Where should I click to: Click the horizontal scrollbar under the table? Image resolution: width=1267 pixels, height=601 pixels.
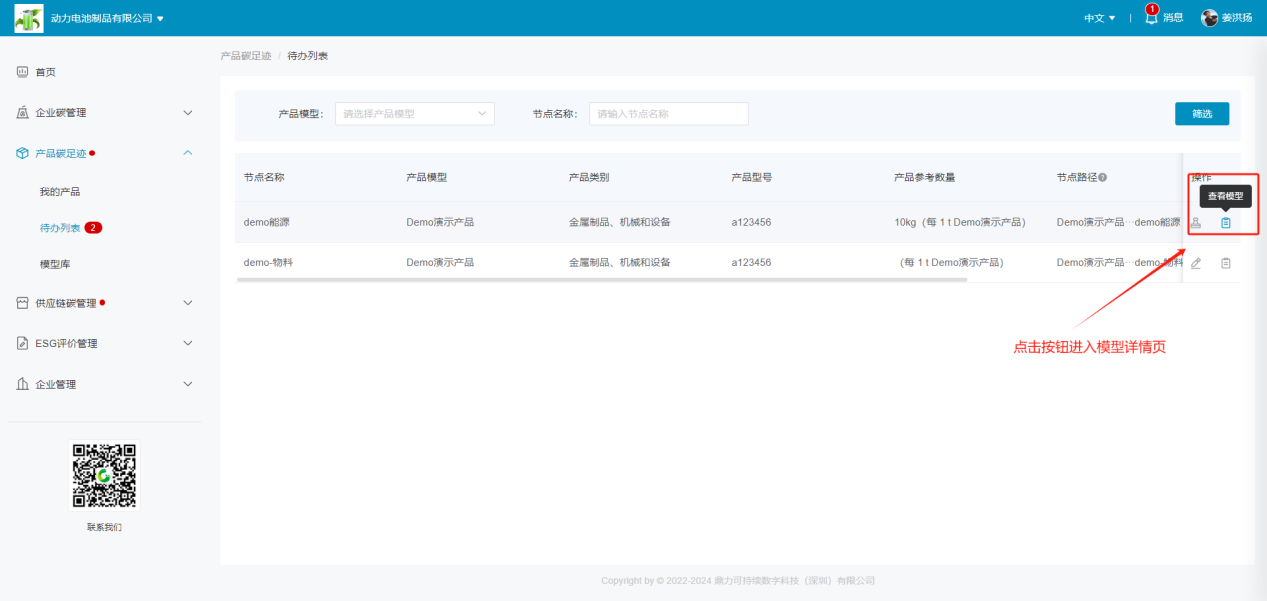601,280
